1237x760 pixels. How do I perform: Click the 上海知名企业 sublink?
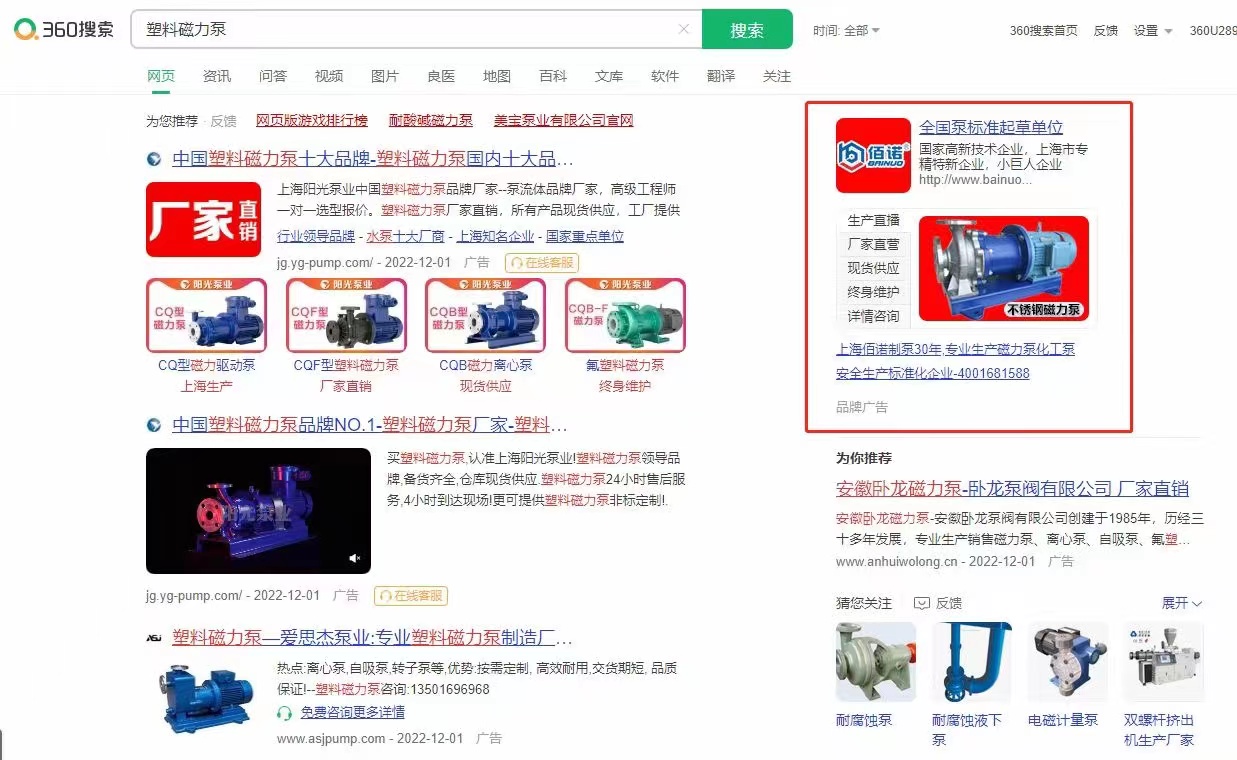click(x=496, y=237)
